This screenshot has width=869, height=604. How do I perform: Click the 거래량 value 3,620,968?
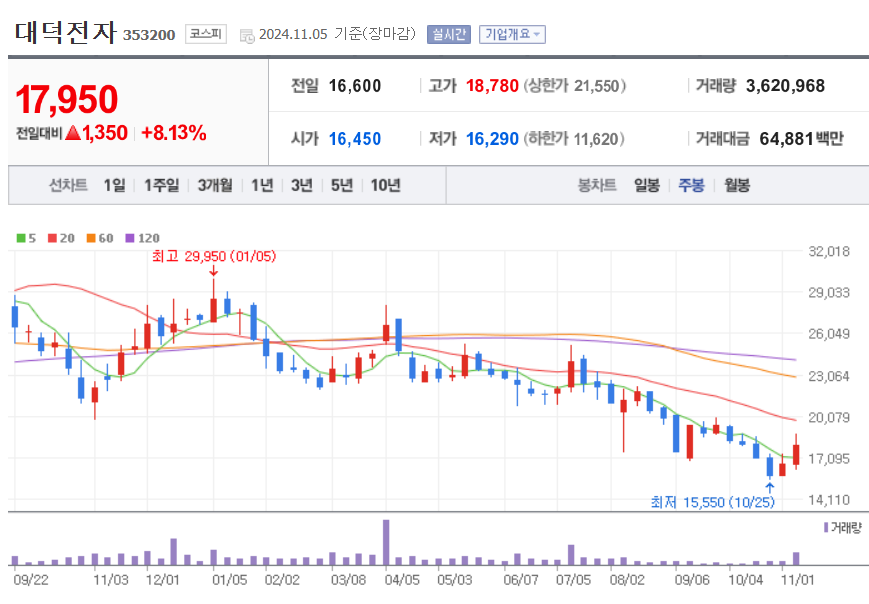tap(785, 86)
